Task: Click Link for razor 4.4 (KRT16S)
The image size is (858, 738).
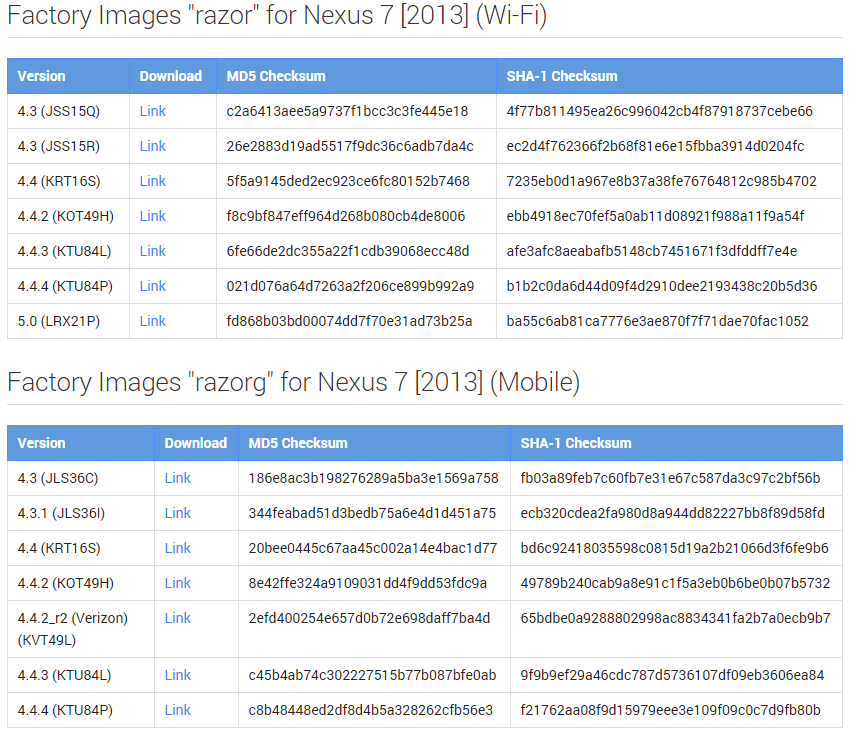Action: [152, 181]
